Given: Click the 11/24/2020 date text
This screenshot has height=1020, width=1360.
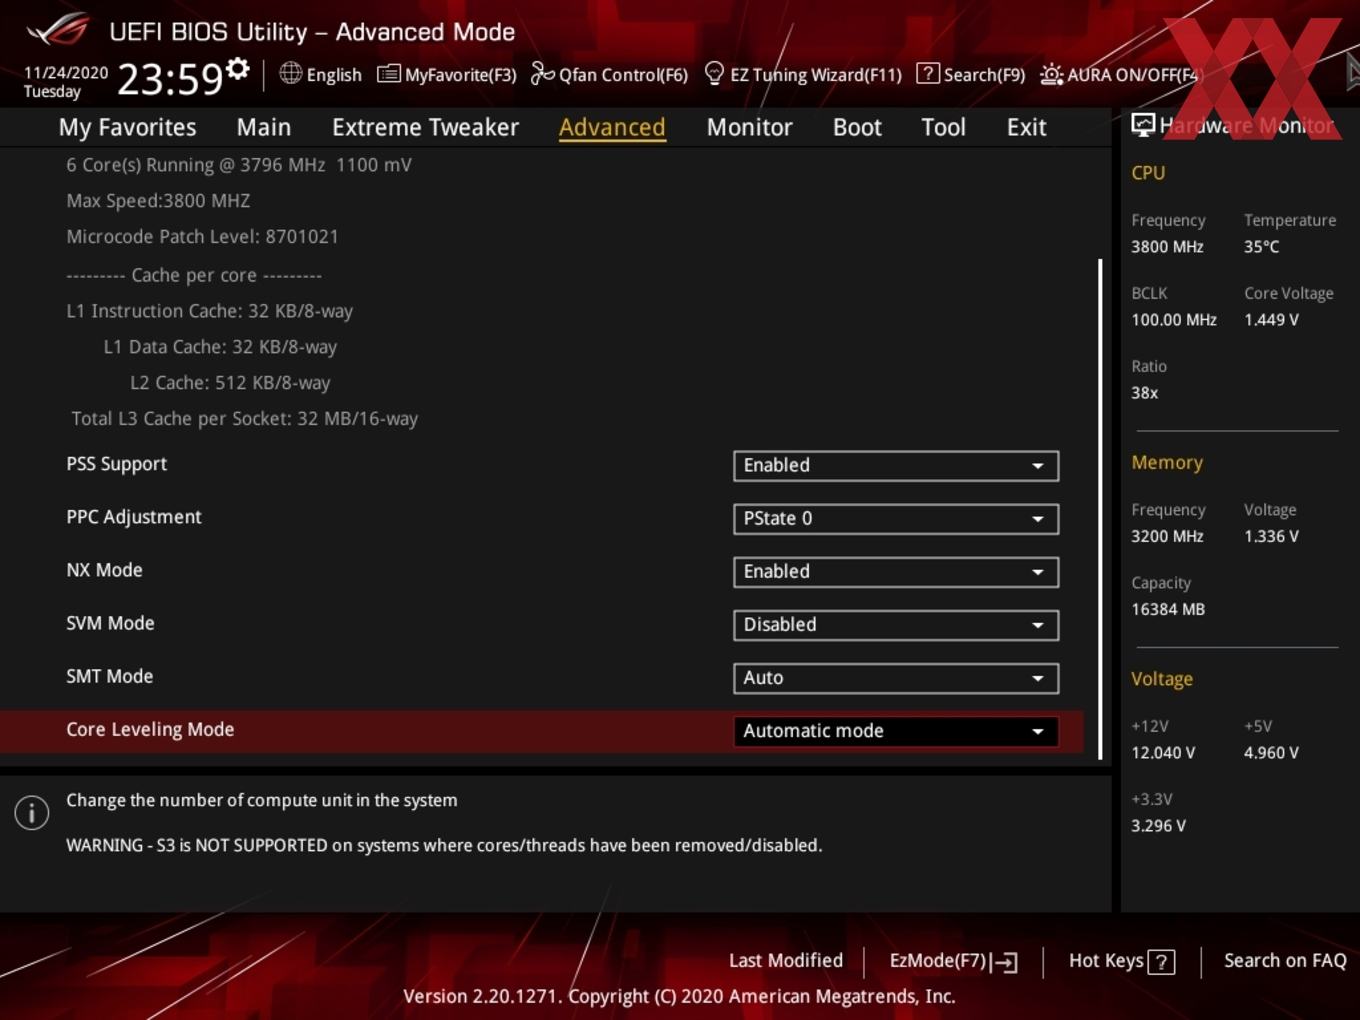Looking at the screenshot, I should pyautogui.click(x=66, y=73).
